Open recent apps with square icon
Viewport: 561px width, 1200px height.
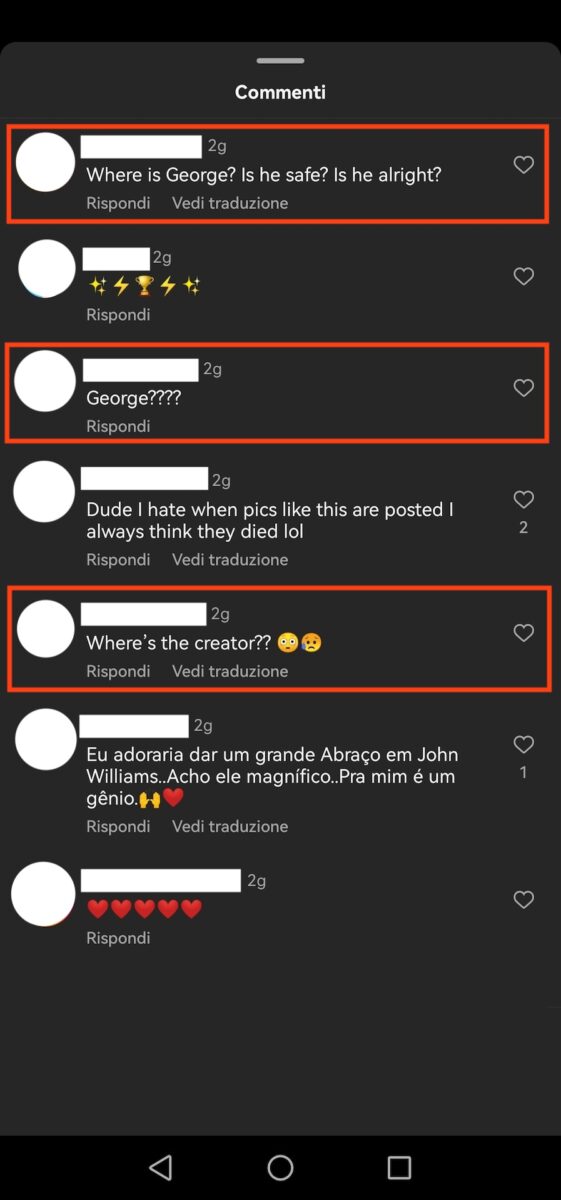(x=399, y=1167)
